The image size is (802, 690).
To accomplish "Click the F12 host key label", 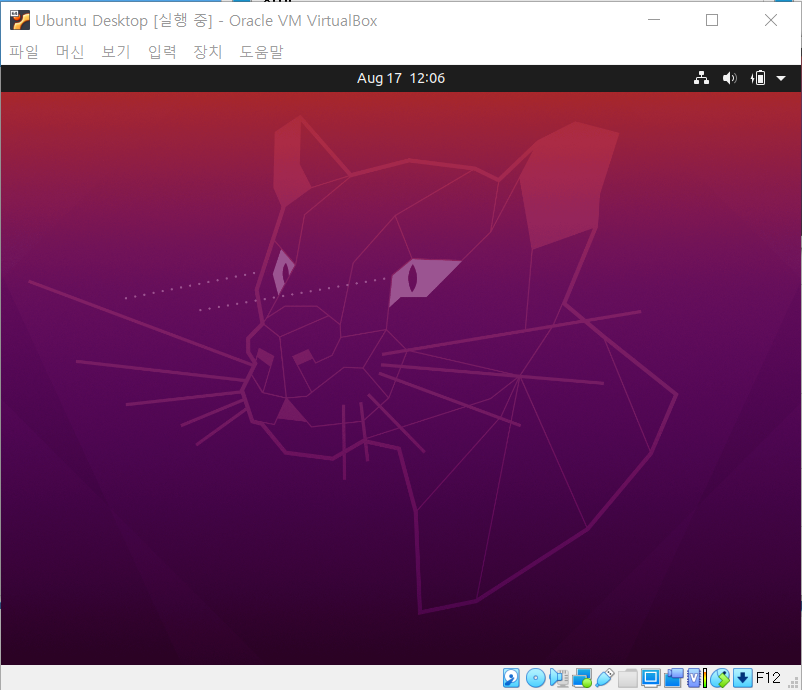I will pos(768,678).
